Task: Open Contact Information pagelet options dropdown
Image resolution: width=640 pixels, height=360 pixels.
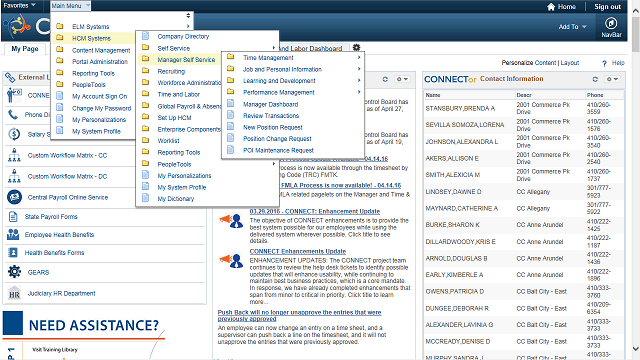Action: [x=612, y=79]
